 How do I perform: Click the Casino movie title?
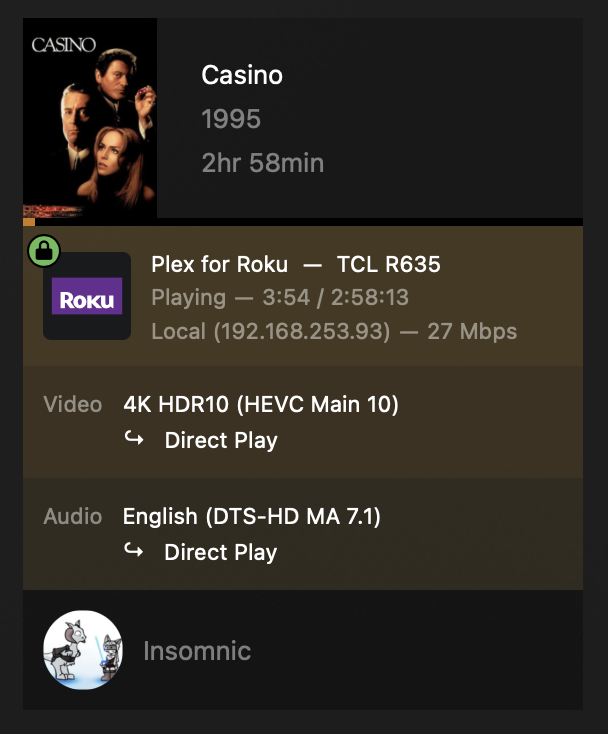(x=242, y=75)
